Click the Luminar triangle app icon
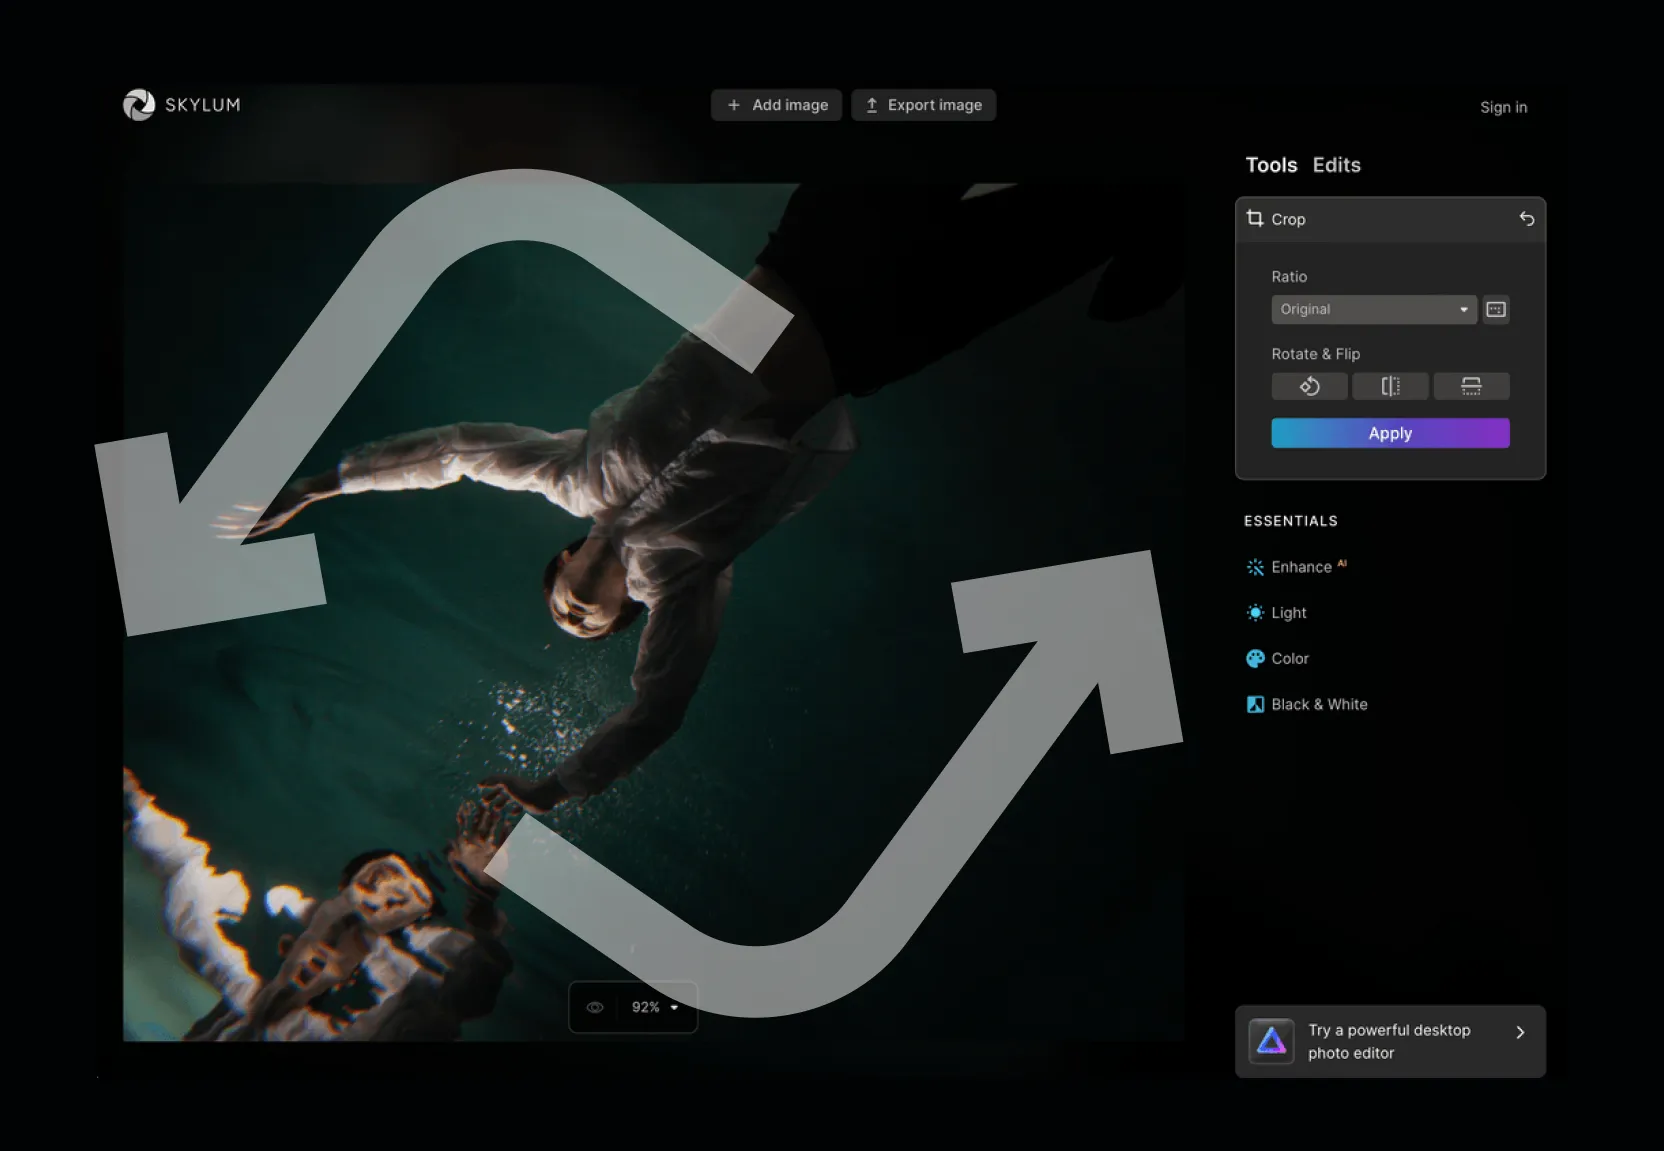1664x1151 pixels. (1271, 1041)
